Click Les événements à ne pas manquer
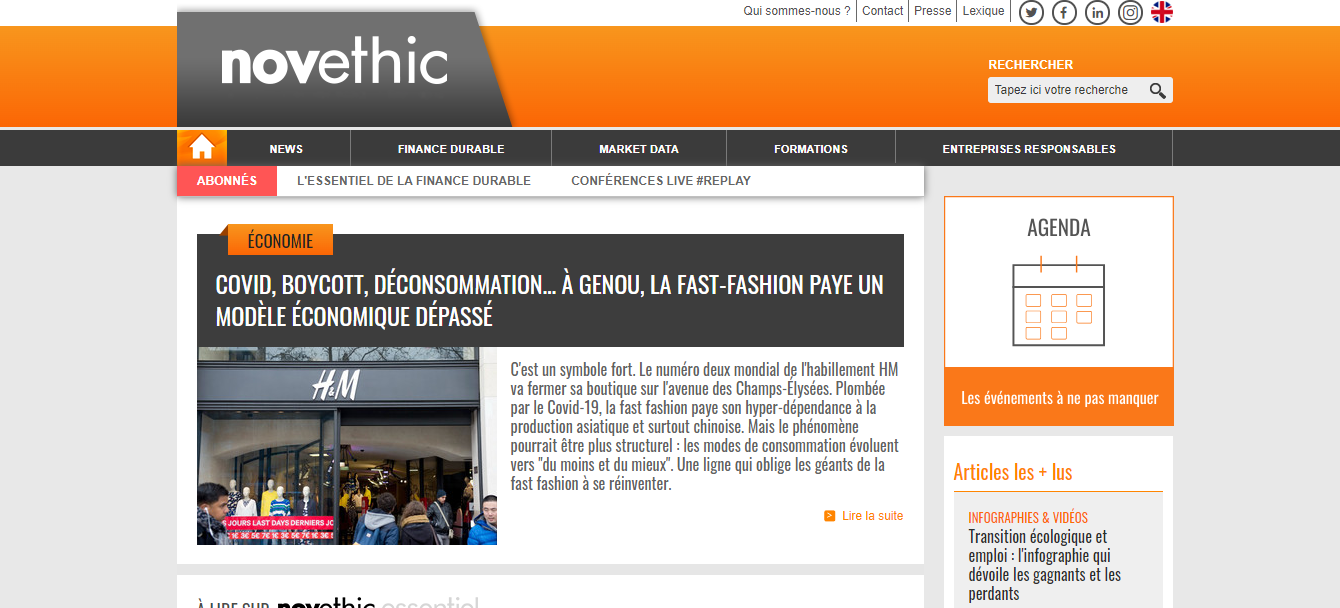Viewport: 1340px width, 608px height. 1059,398
